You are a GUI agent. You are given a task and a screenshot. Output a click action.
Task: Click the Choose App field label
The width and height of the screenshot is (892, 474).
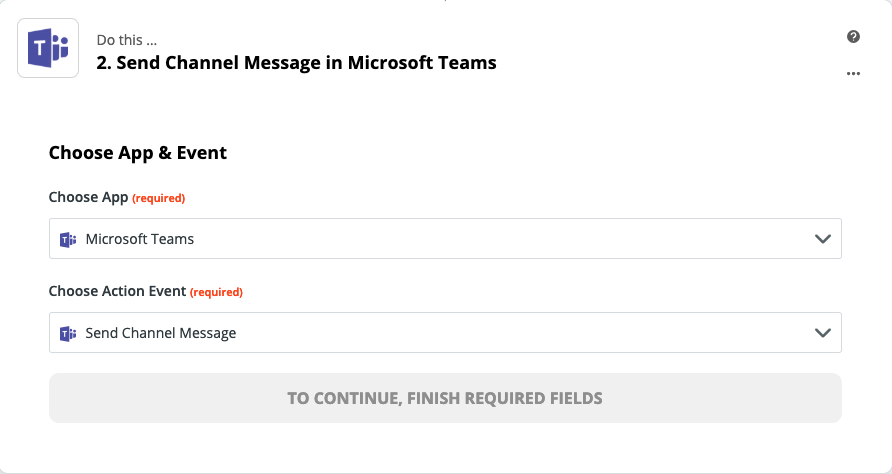88,197
